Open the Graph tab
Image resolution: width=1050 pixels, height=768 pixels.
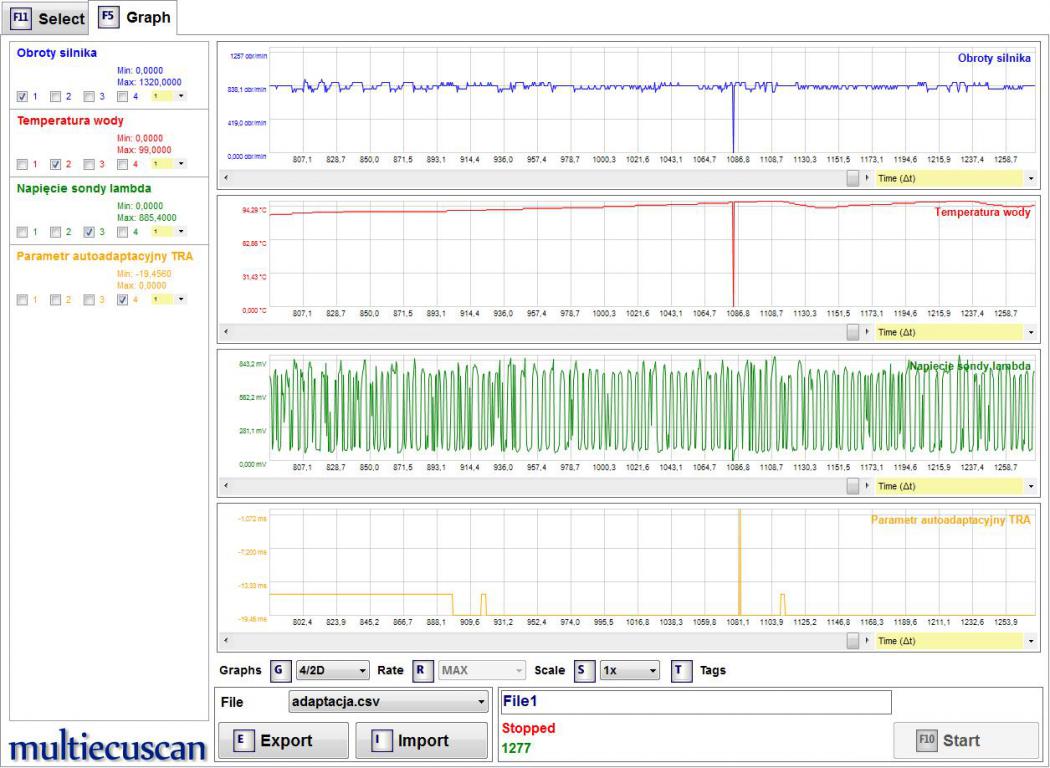pyautogui.click(x=133, y=17)
